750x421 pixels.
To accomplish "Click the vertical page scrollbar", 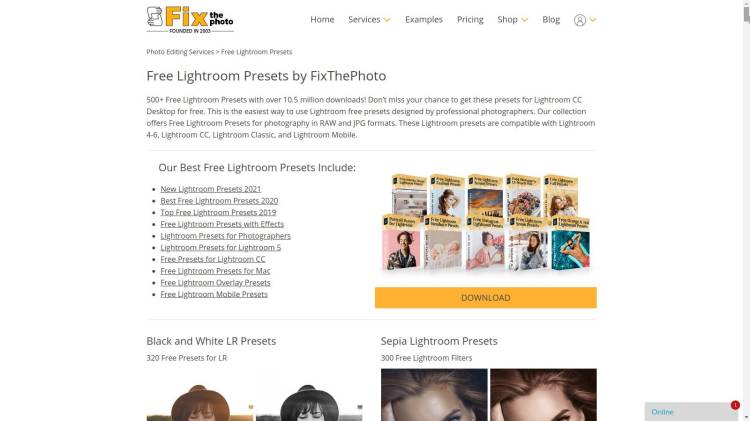I will pyautogui.click(x=746, y=210).
